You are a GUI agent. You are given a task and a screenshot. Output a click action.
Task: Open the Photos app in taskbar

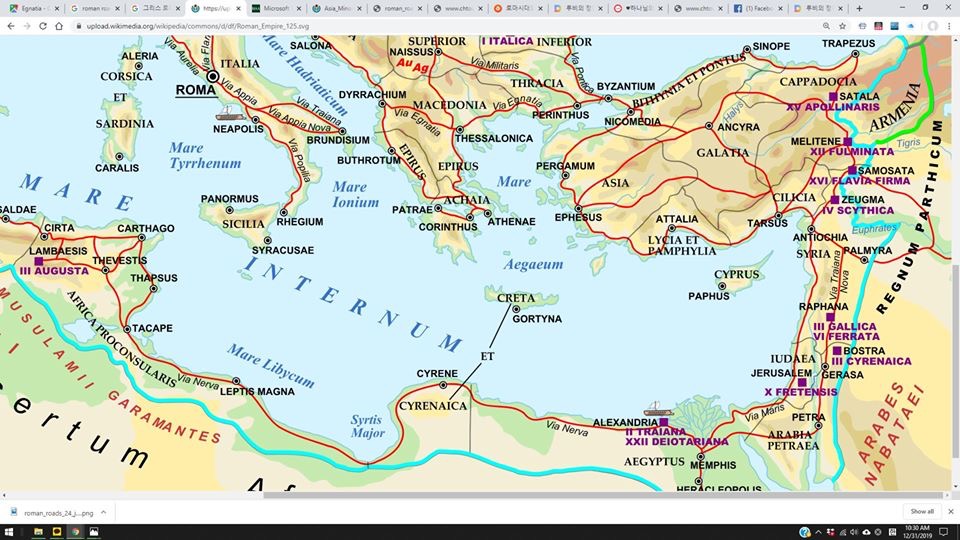(x=94, y=531)
